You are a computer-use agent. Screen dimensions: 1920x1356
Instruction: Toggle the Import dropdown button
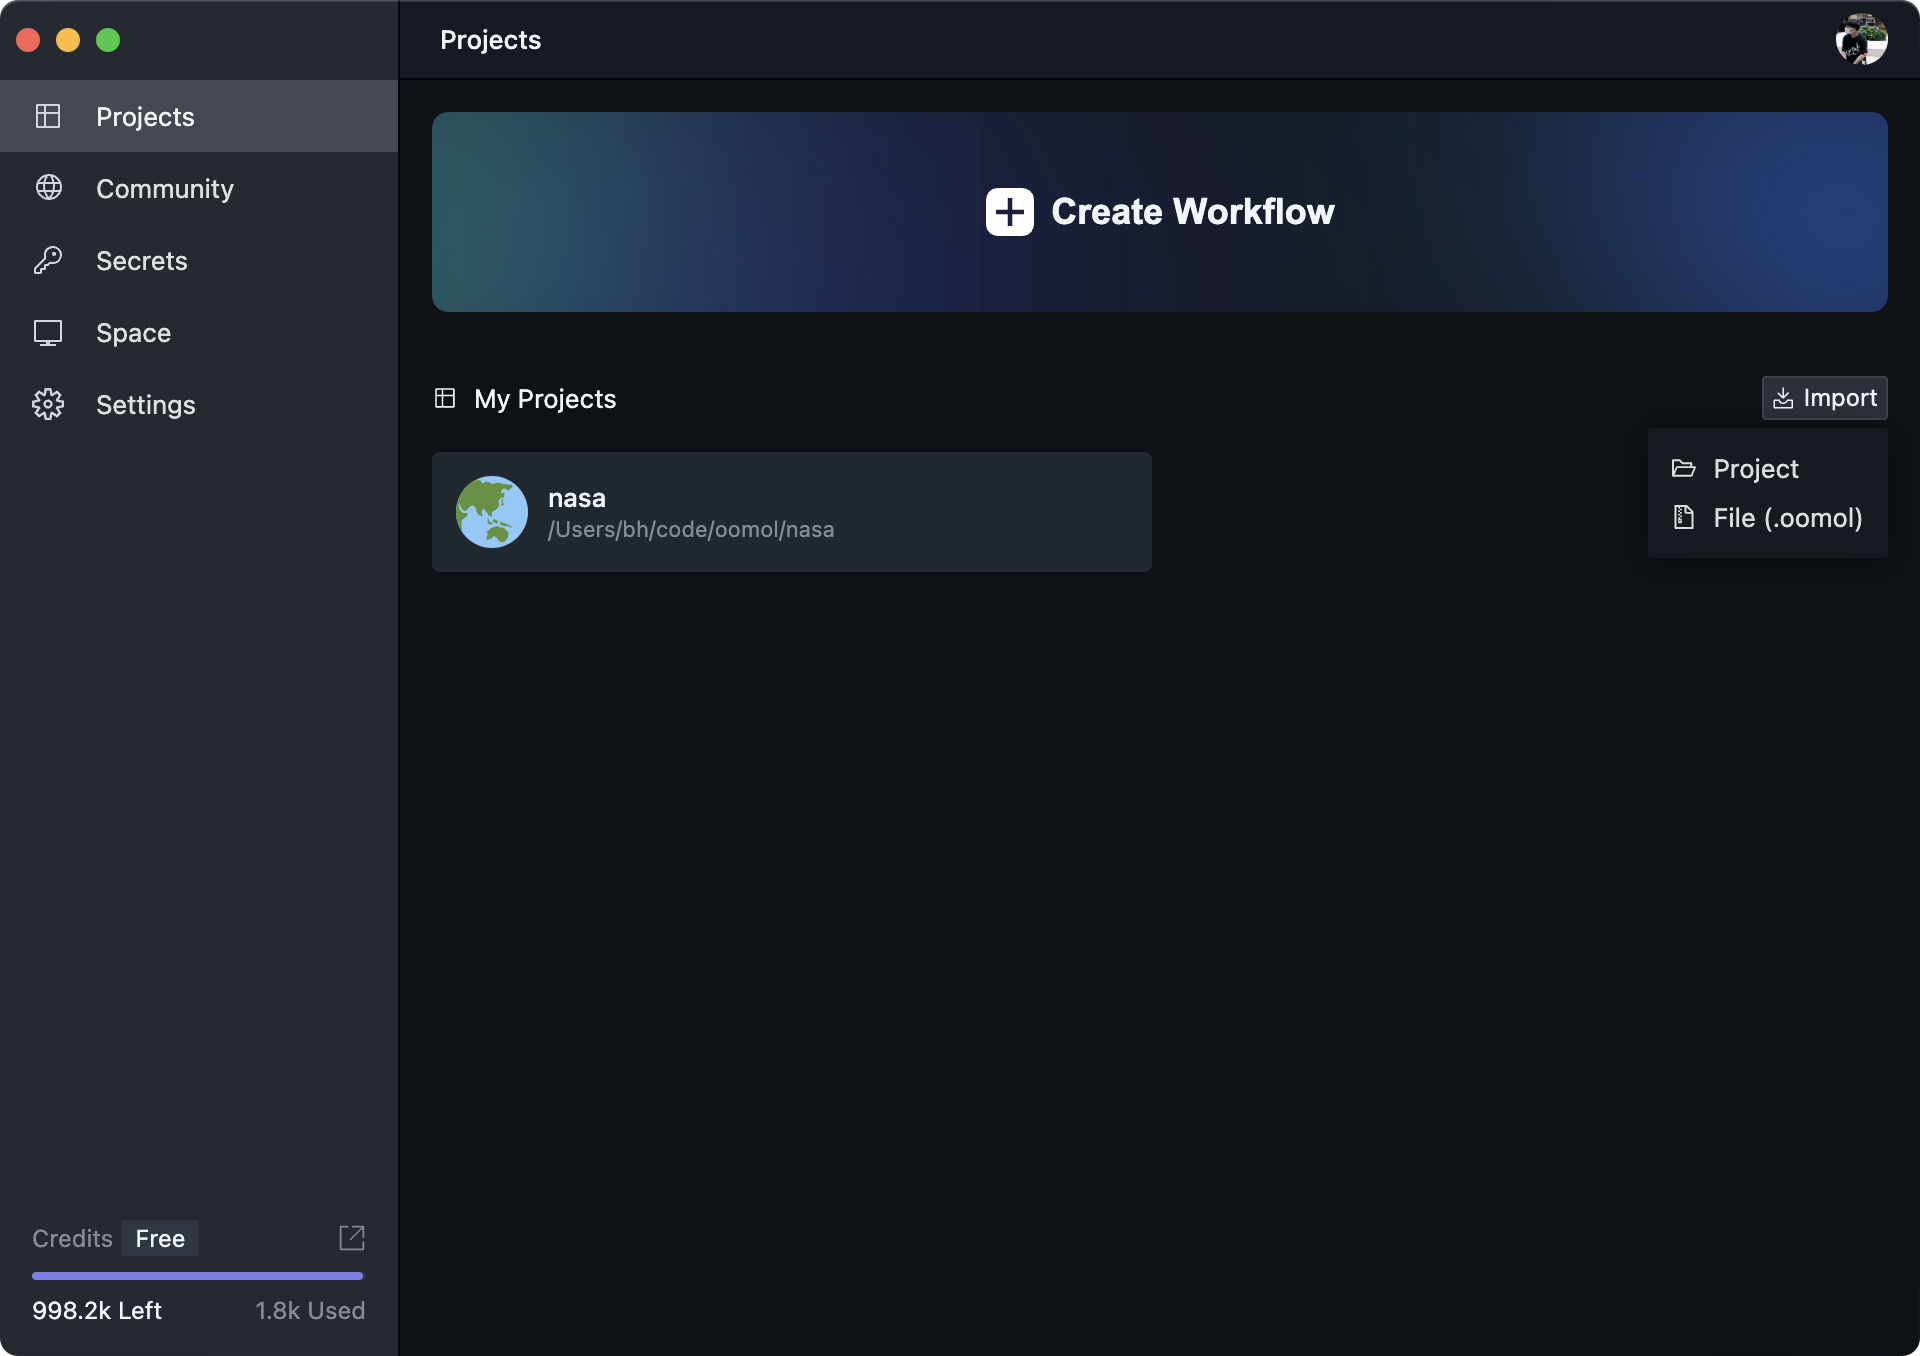1824,398
